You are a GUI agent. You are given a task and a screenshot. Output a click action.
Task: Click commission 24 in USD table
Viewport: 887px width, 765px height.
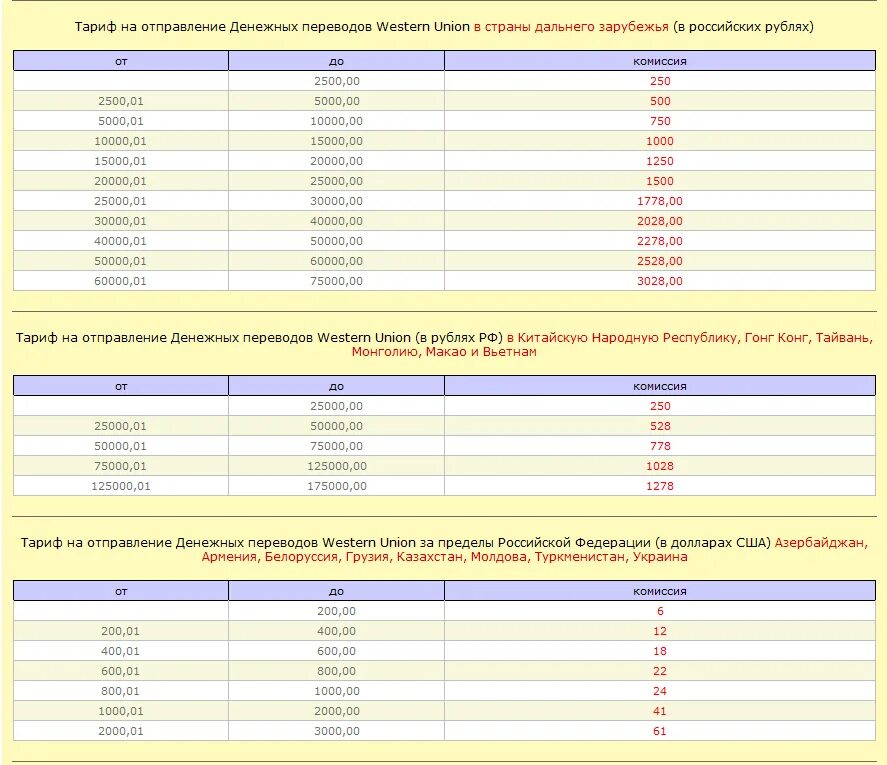click(660, 691)
